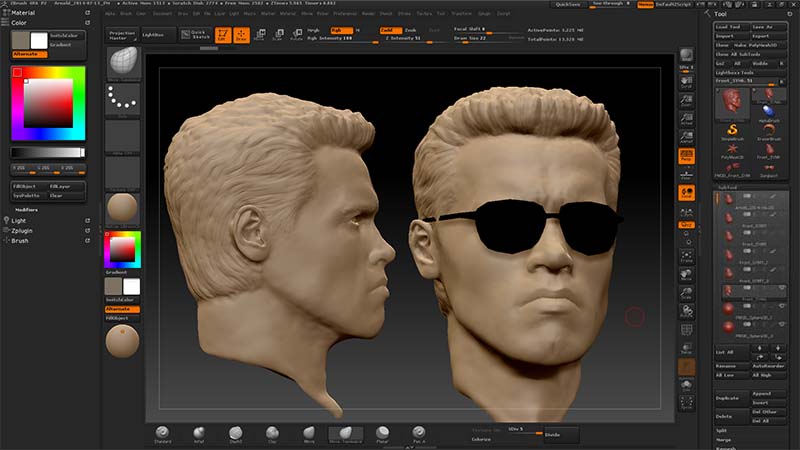Toggle Edit mode button

coord(223,35)
